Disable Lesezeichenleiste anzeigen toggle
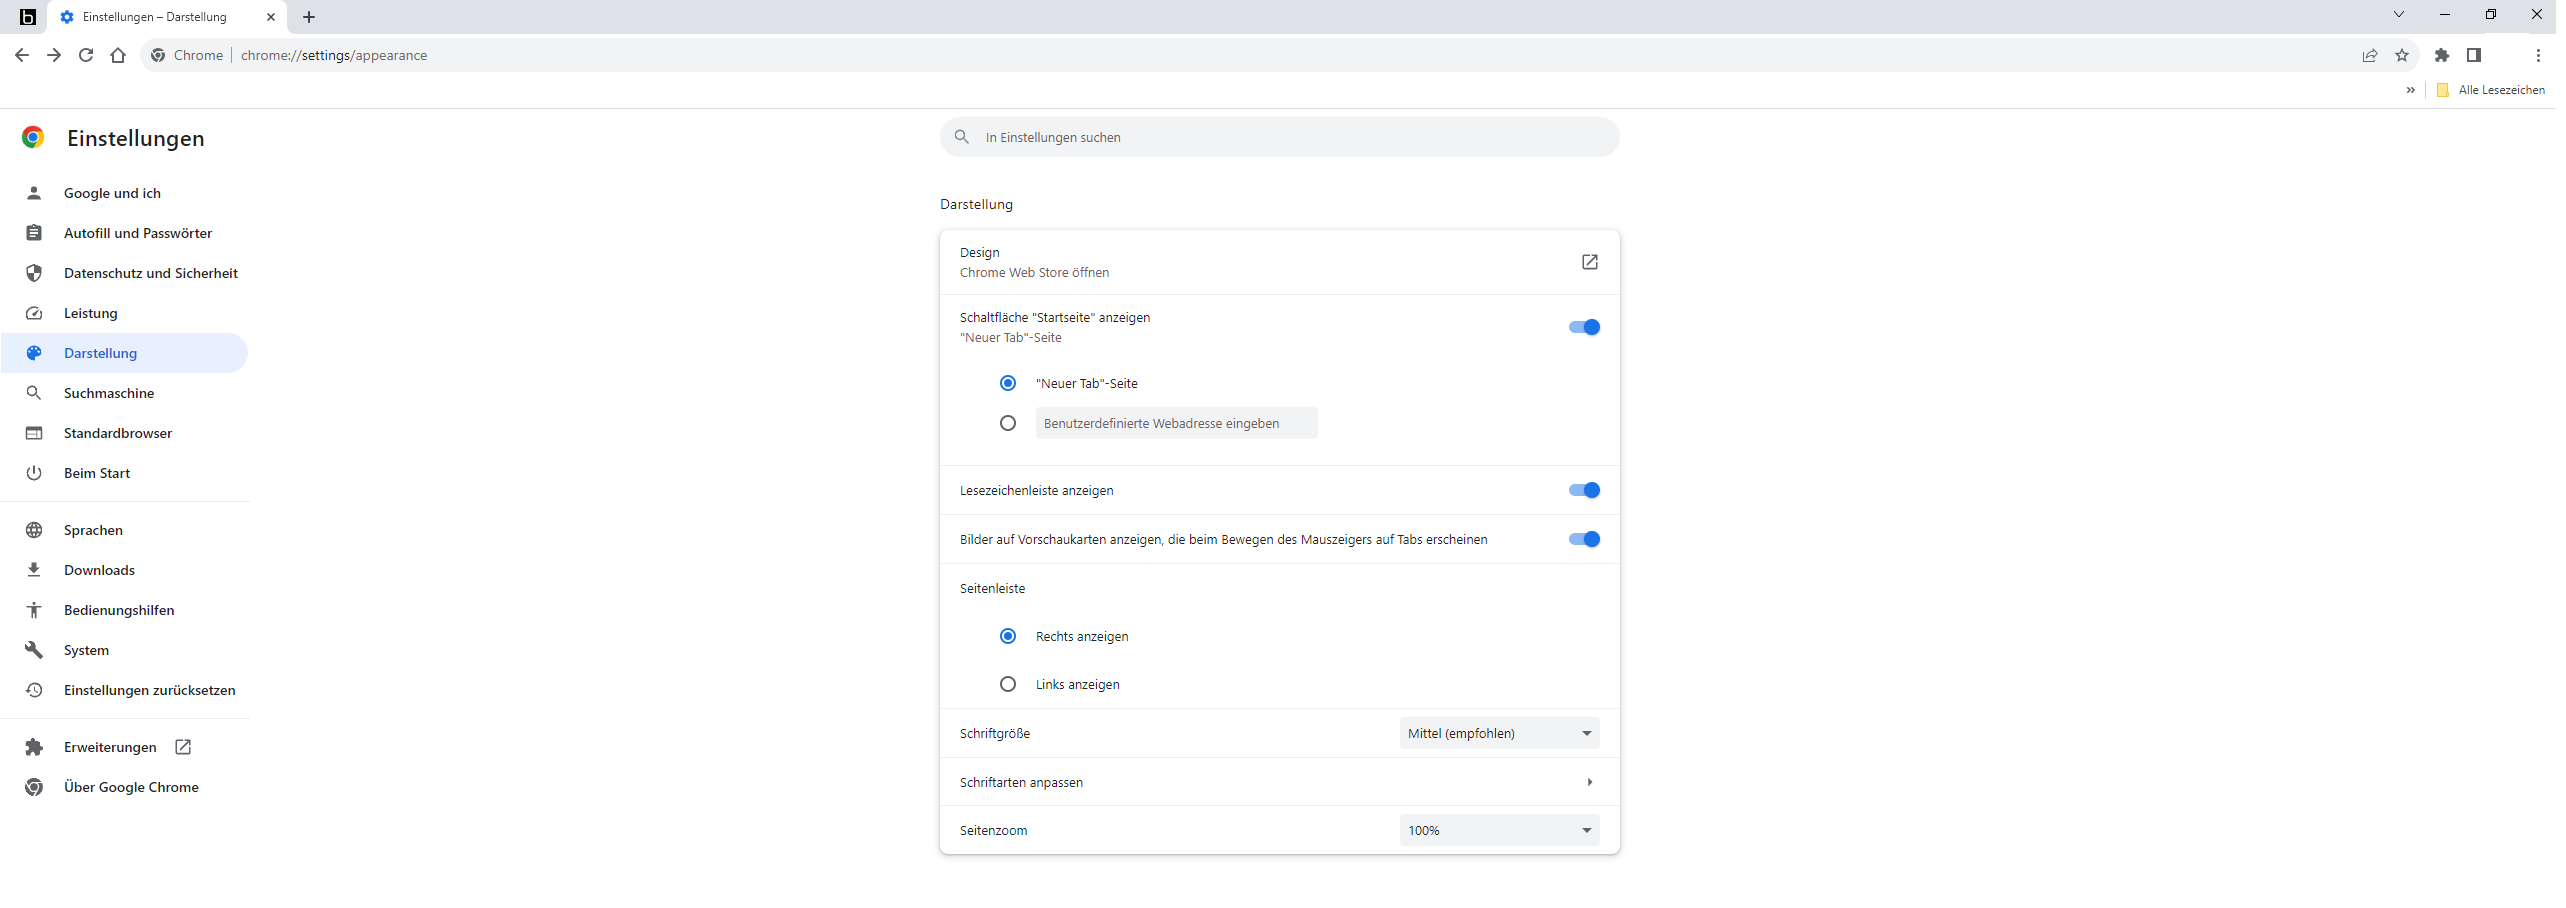The height and width of the screenshot is (908, 2566). 1584,490
